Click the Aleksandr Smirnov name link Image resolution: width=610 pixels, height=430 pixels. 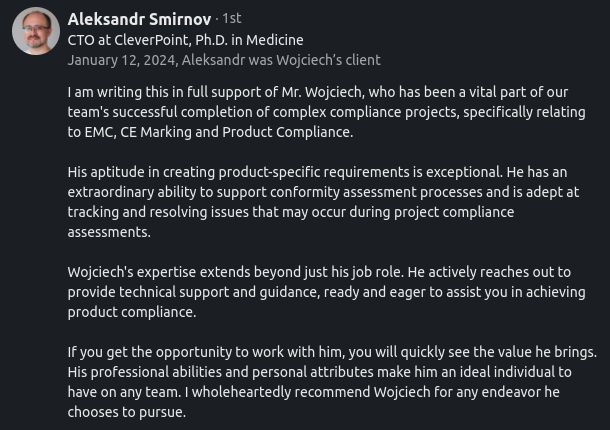click(139, 19)
